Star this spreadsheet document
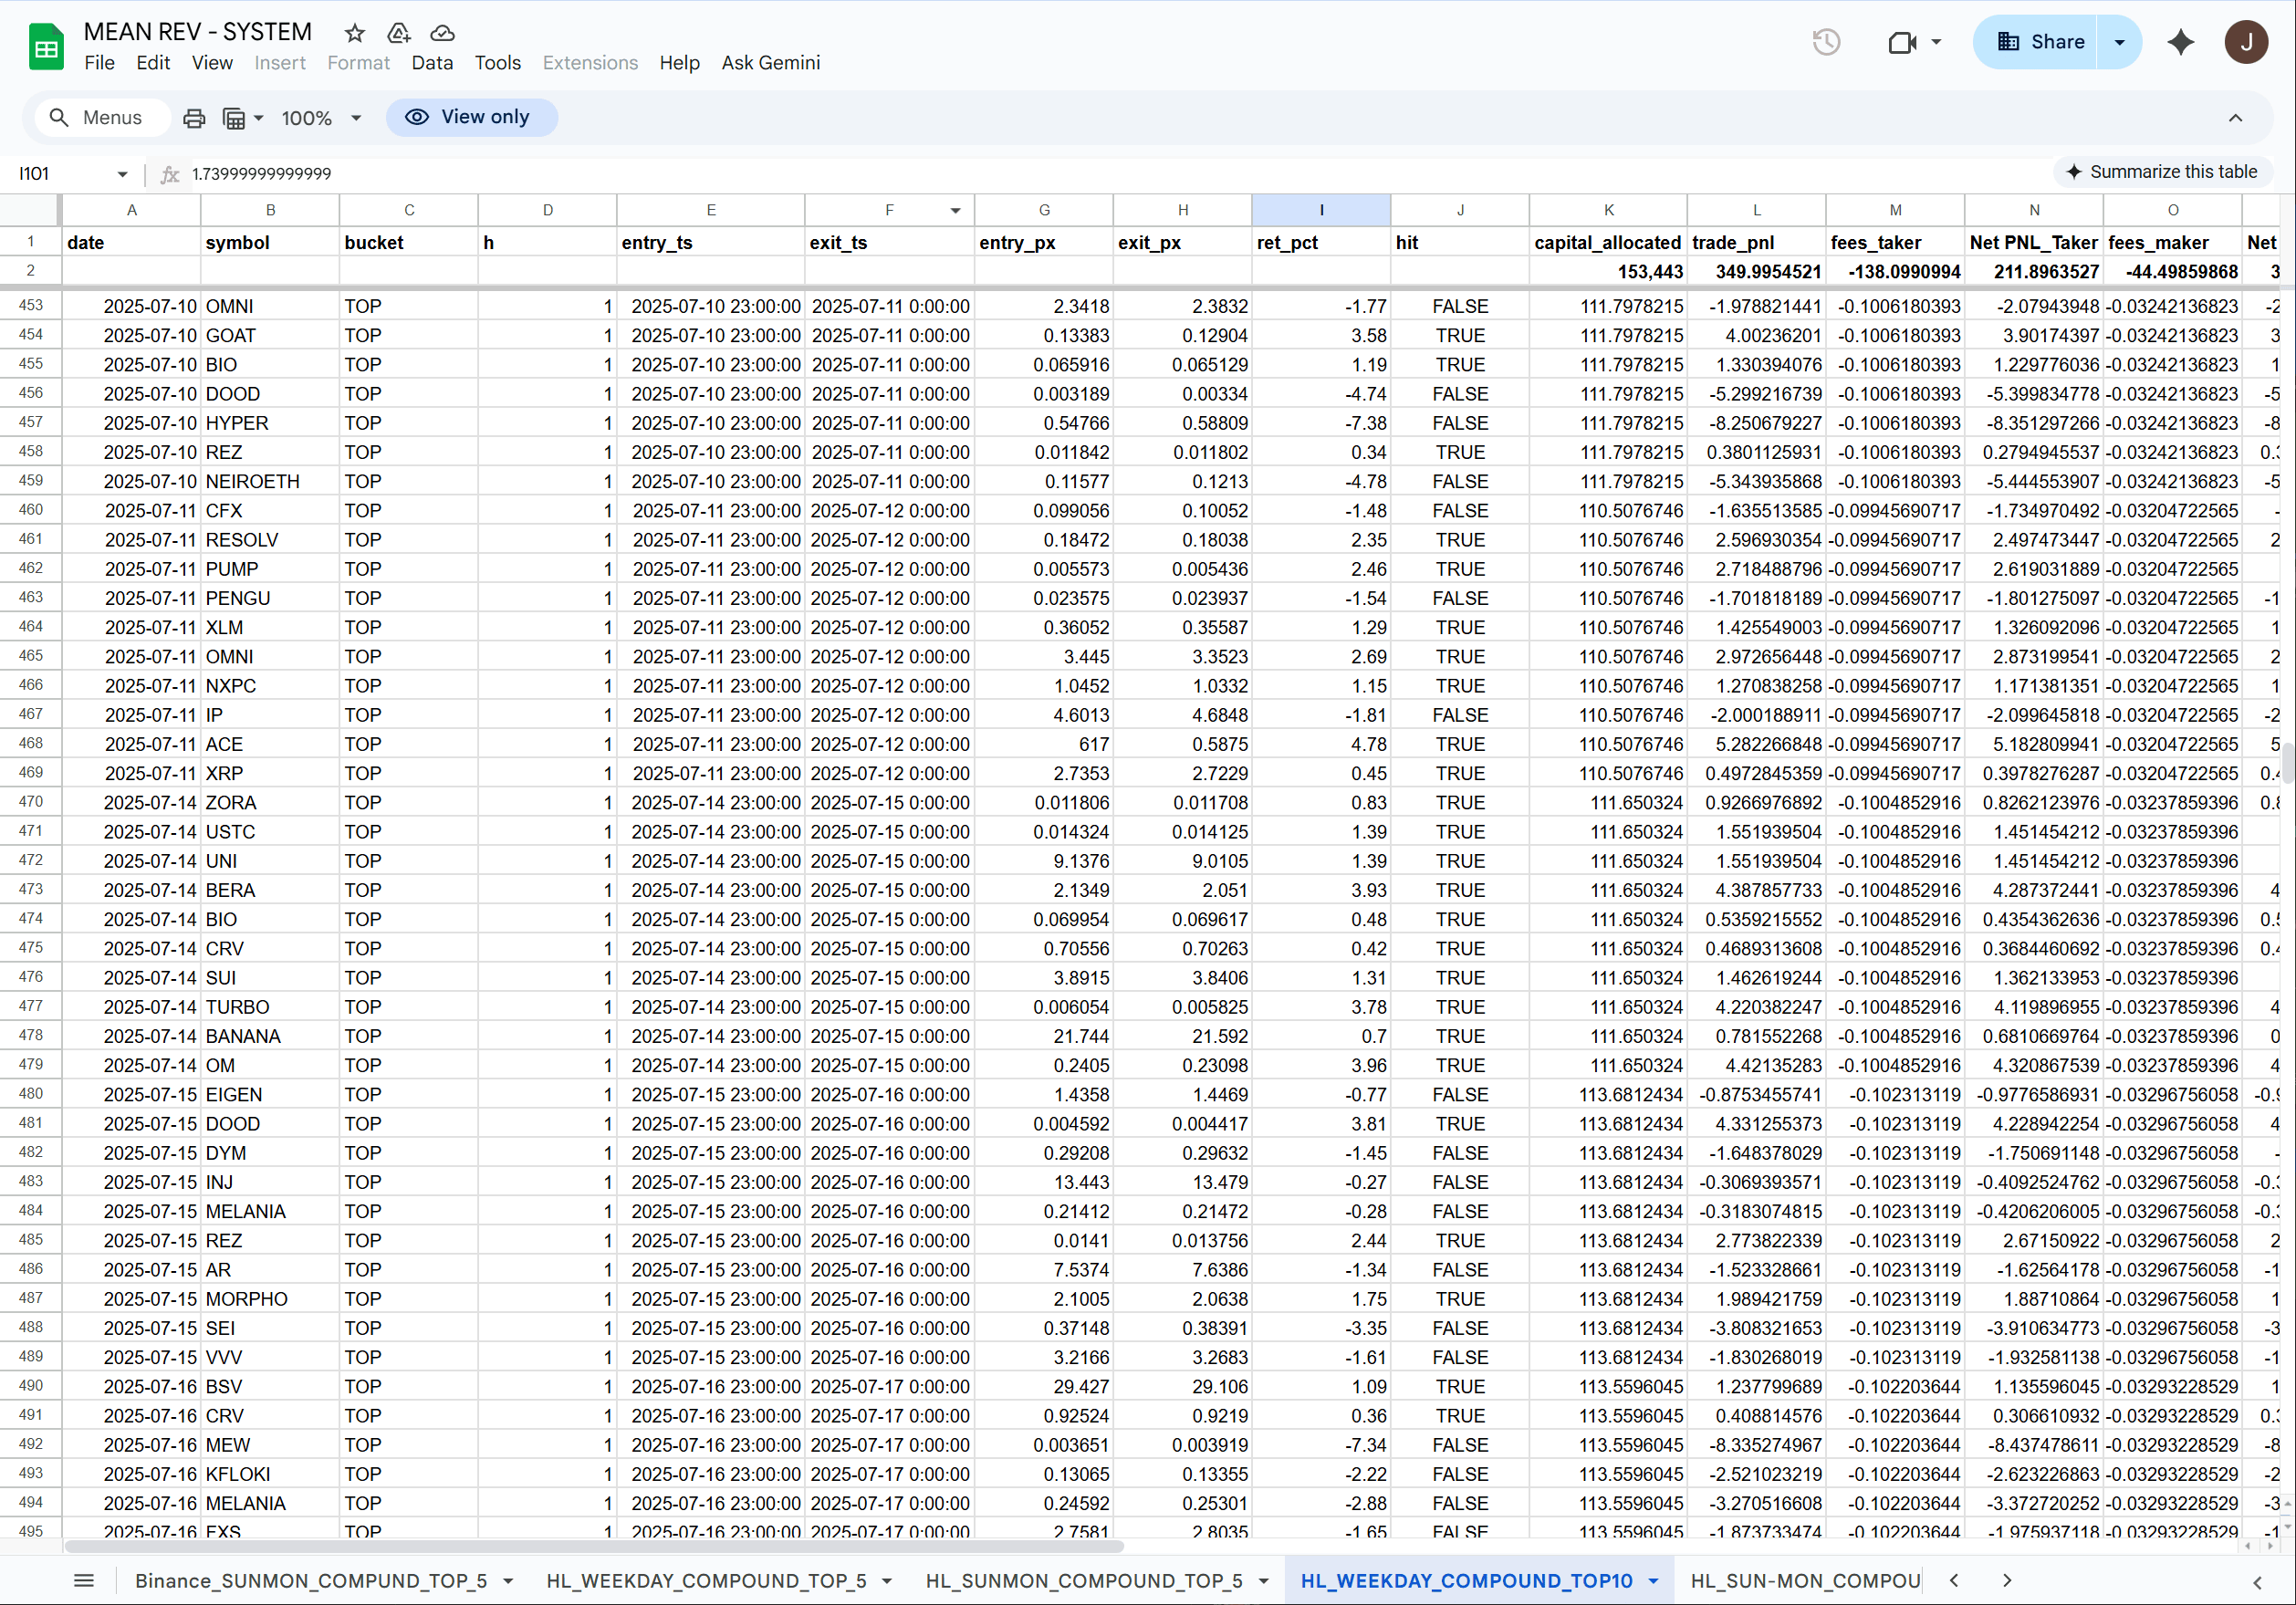Viewport: 2296px width, 1605px height. (354, 33)
